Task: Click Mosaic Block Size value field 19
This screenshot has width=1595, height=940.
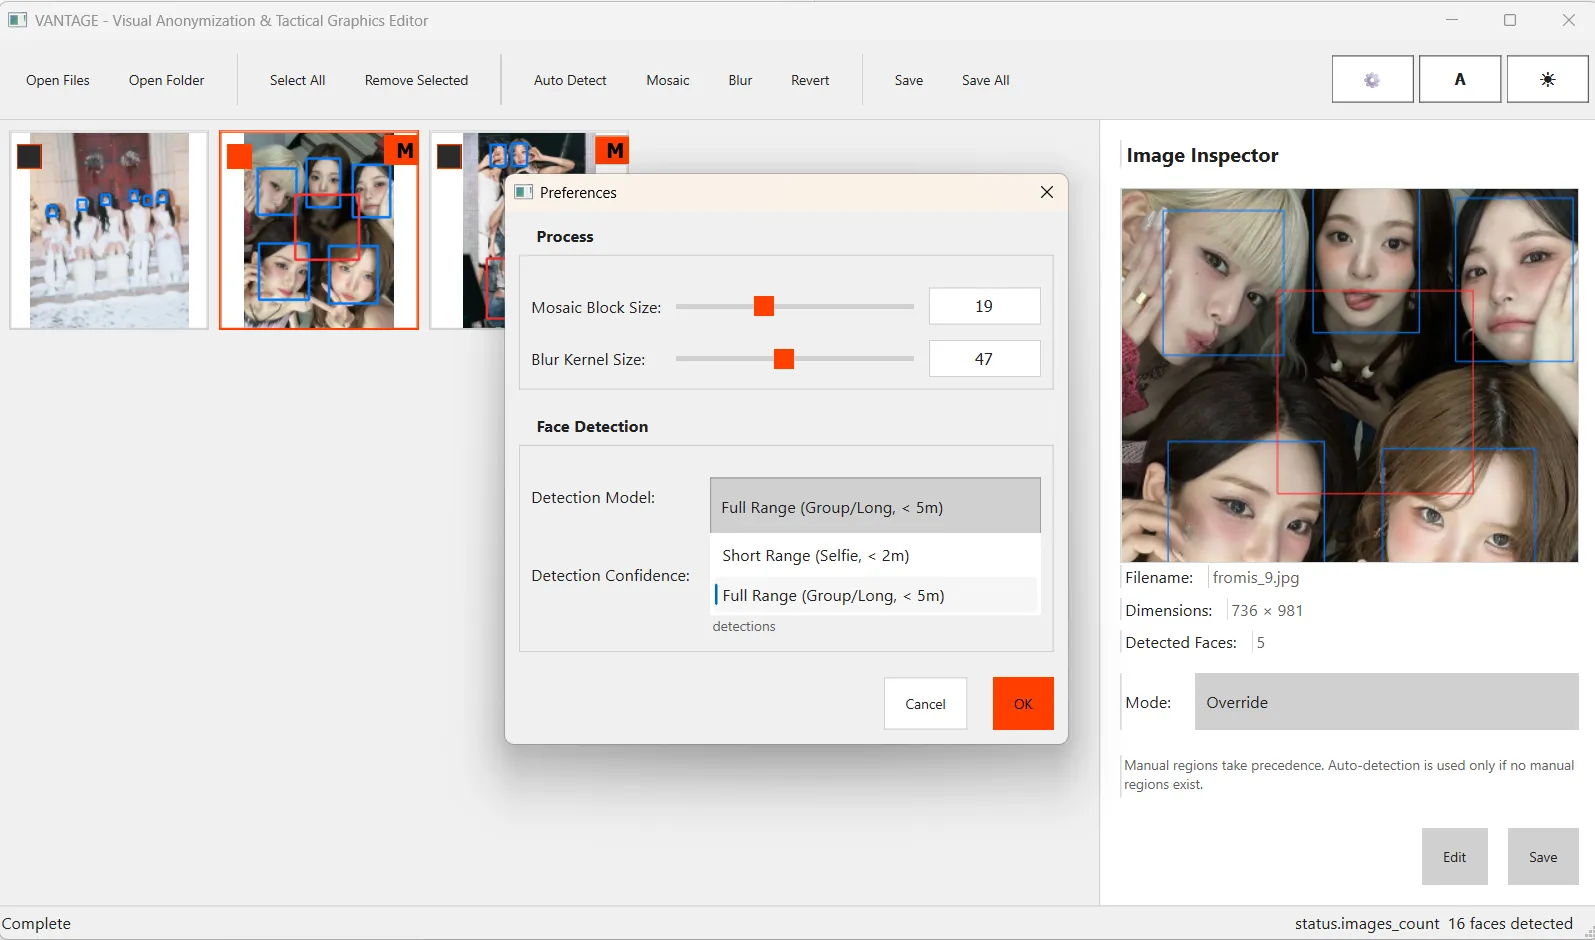Action: tap(984, 306)
